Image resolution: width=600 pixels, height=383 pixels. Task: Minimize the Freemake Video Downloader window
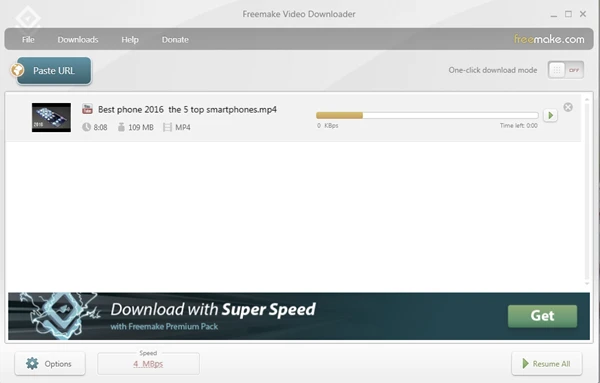click(554, 15)
